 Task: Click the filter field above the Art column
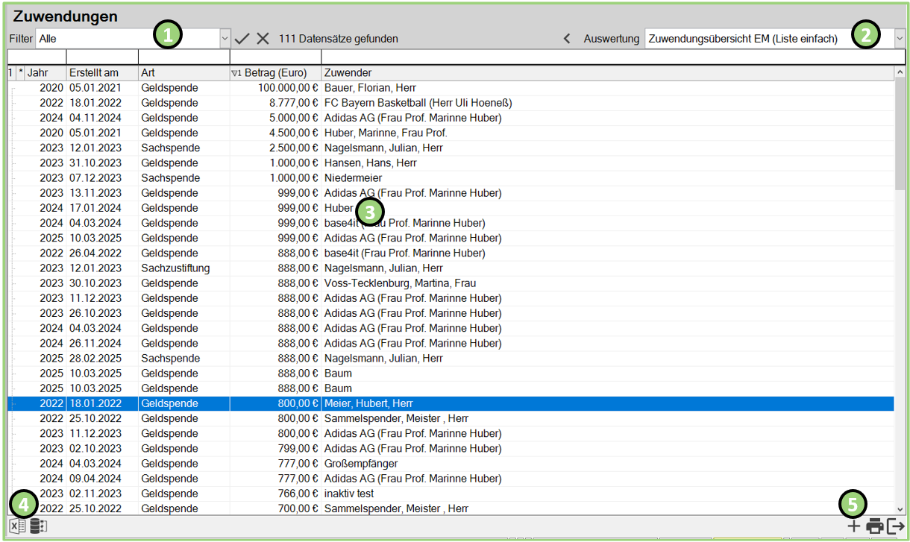pyautogui.click(x=183, y=57)
